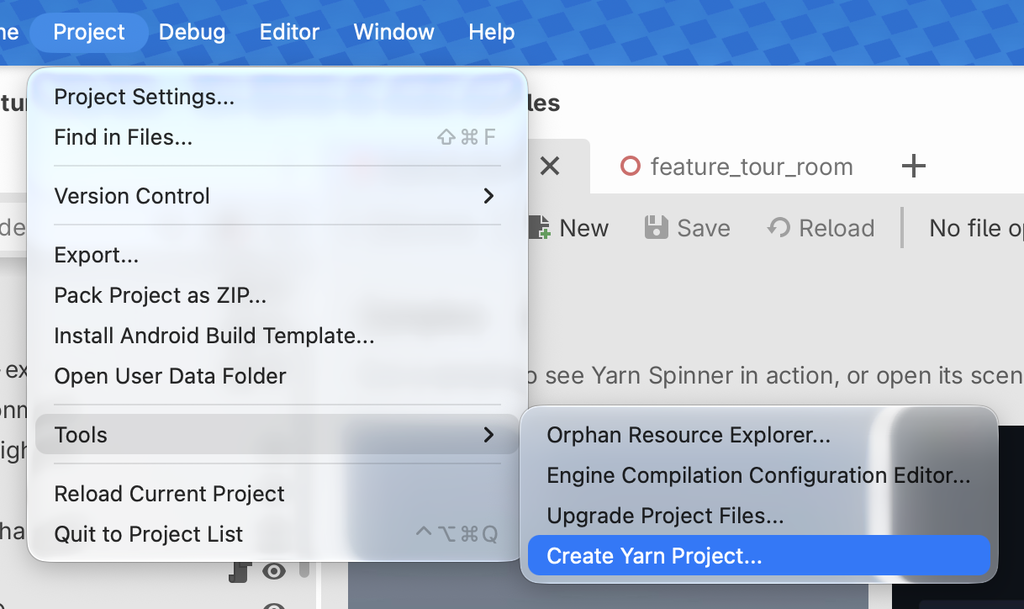
Task: Click the Save button
Action: pos(687,228)
